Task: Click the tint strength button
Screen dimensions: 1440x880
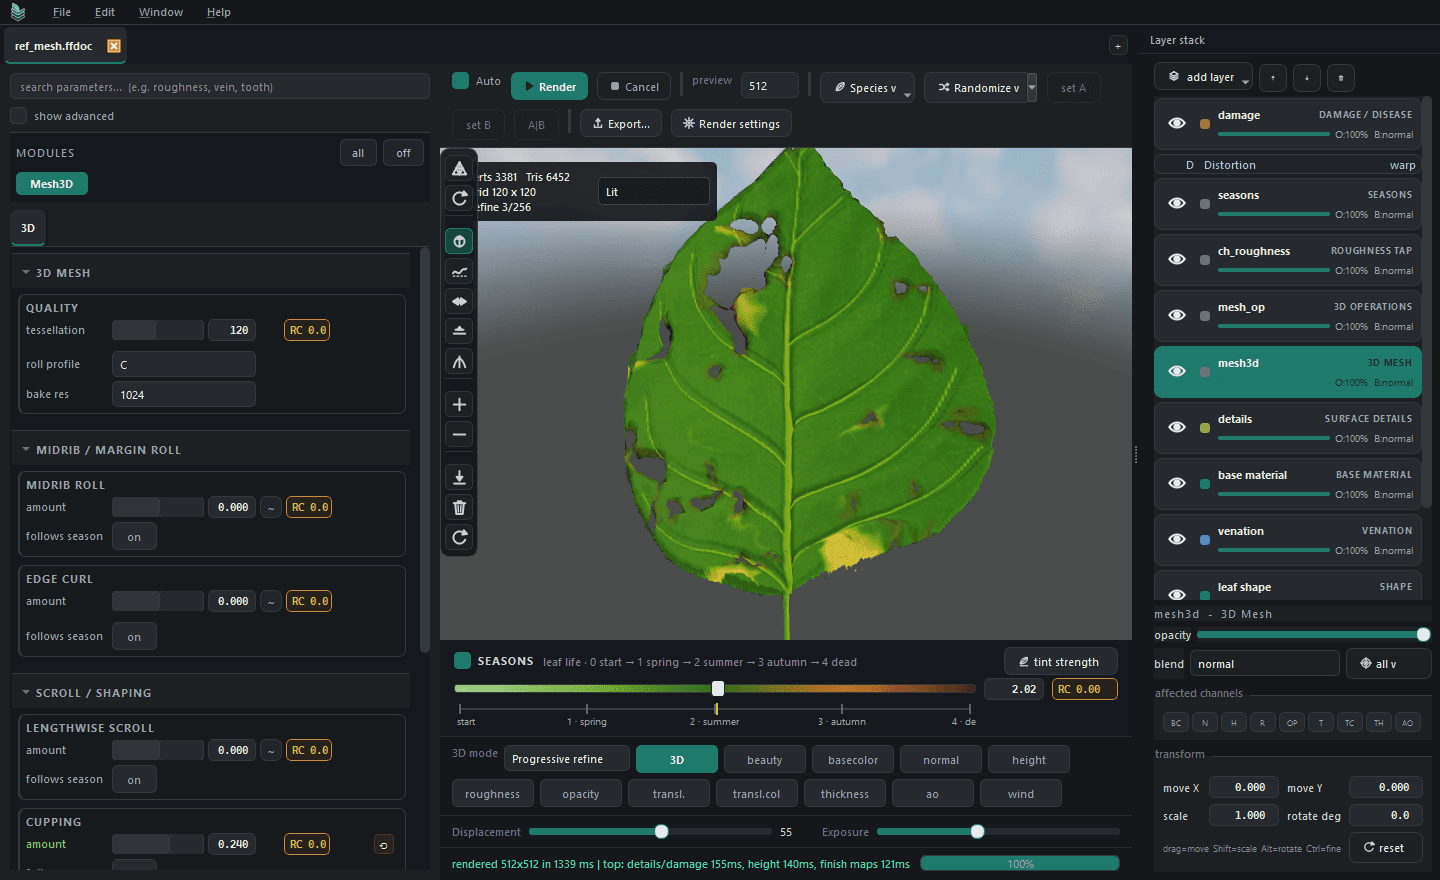Action: 1060,662
